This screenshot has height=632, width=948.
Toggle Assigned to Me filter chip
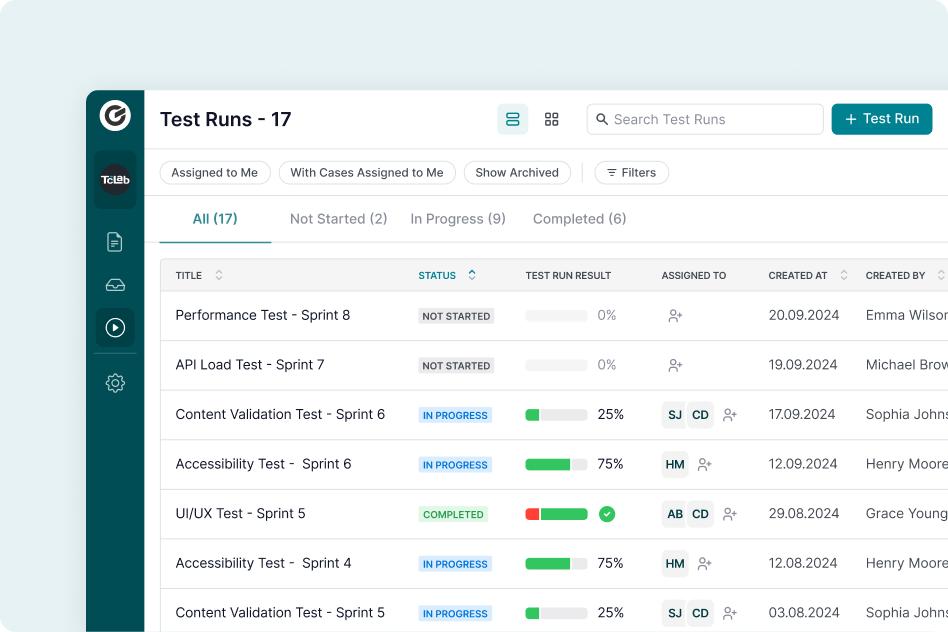click(x=215, y=172)
